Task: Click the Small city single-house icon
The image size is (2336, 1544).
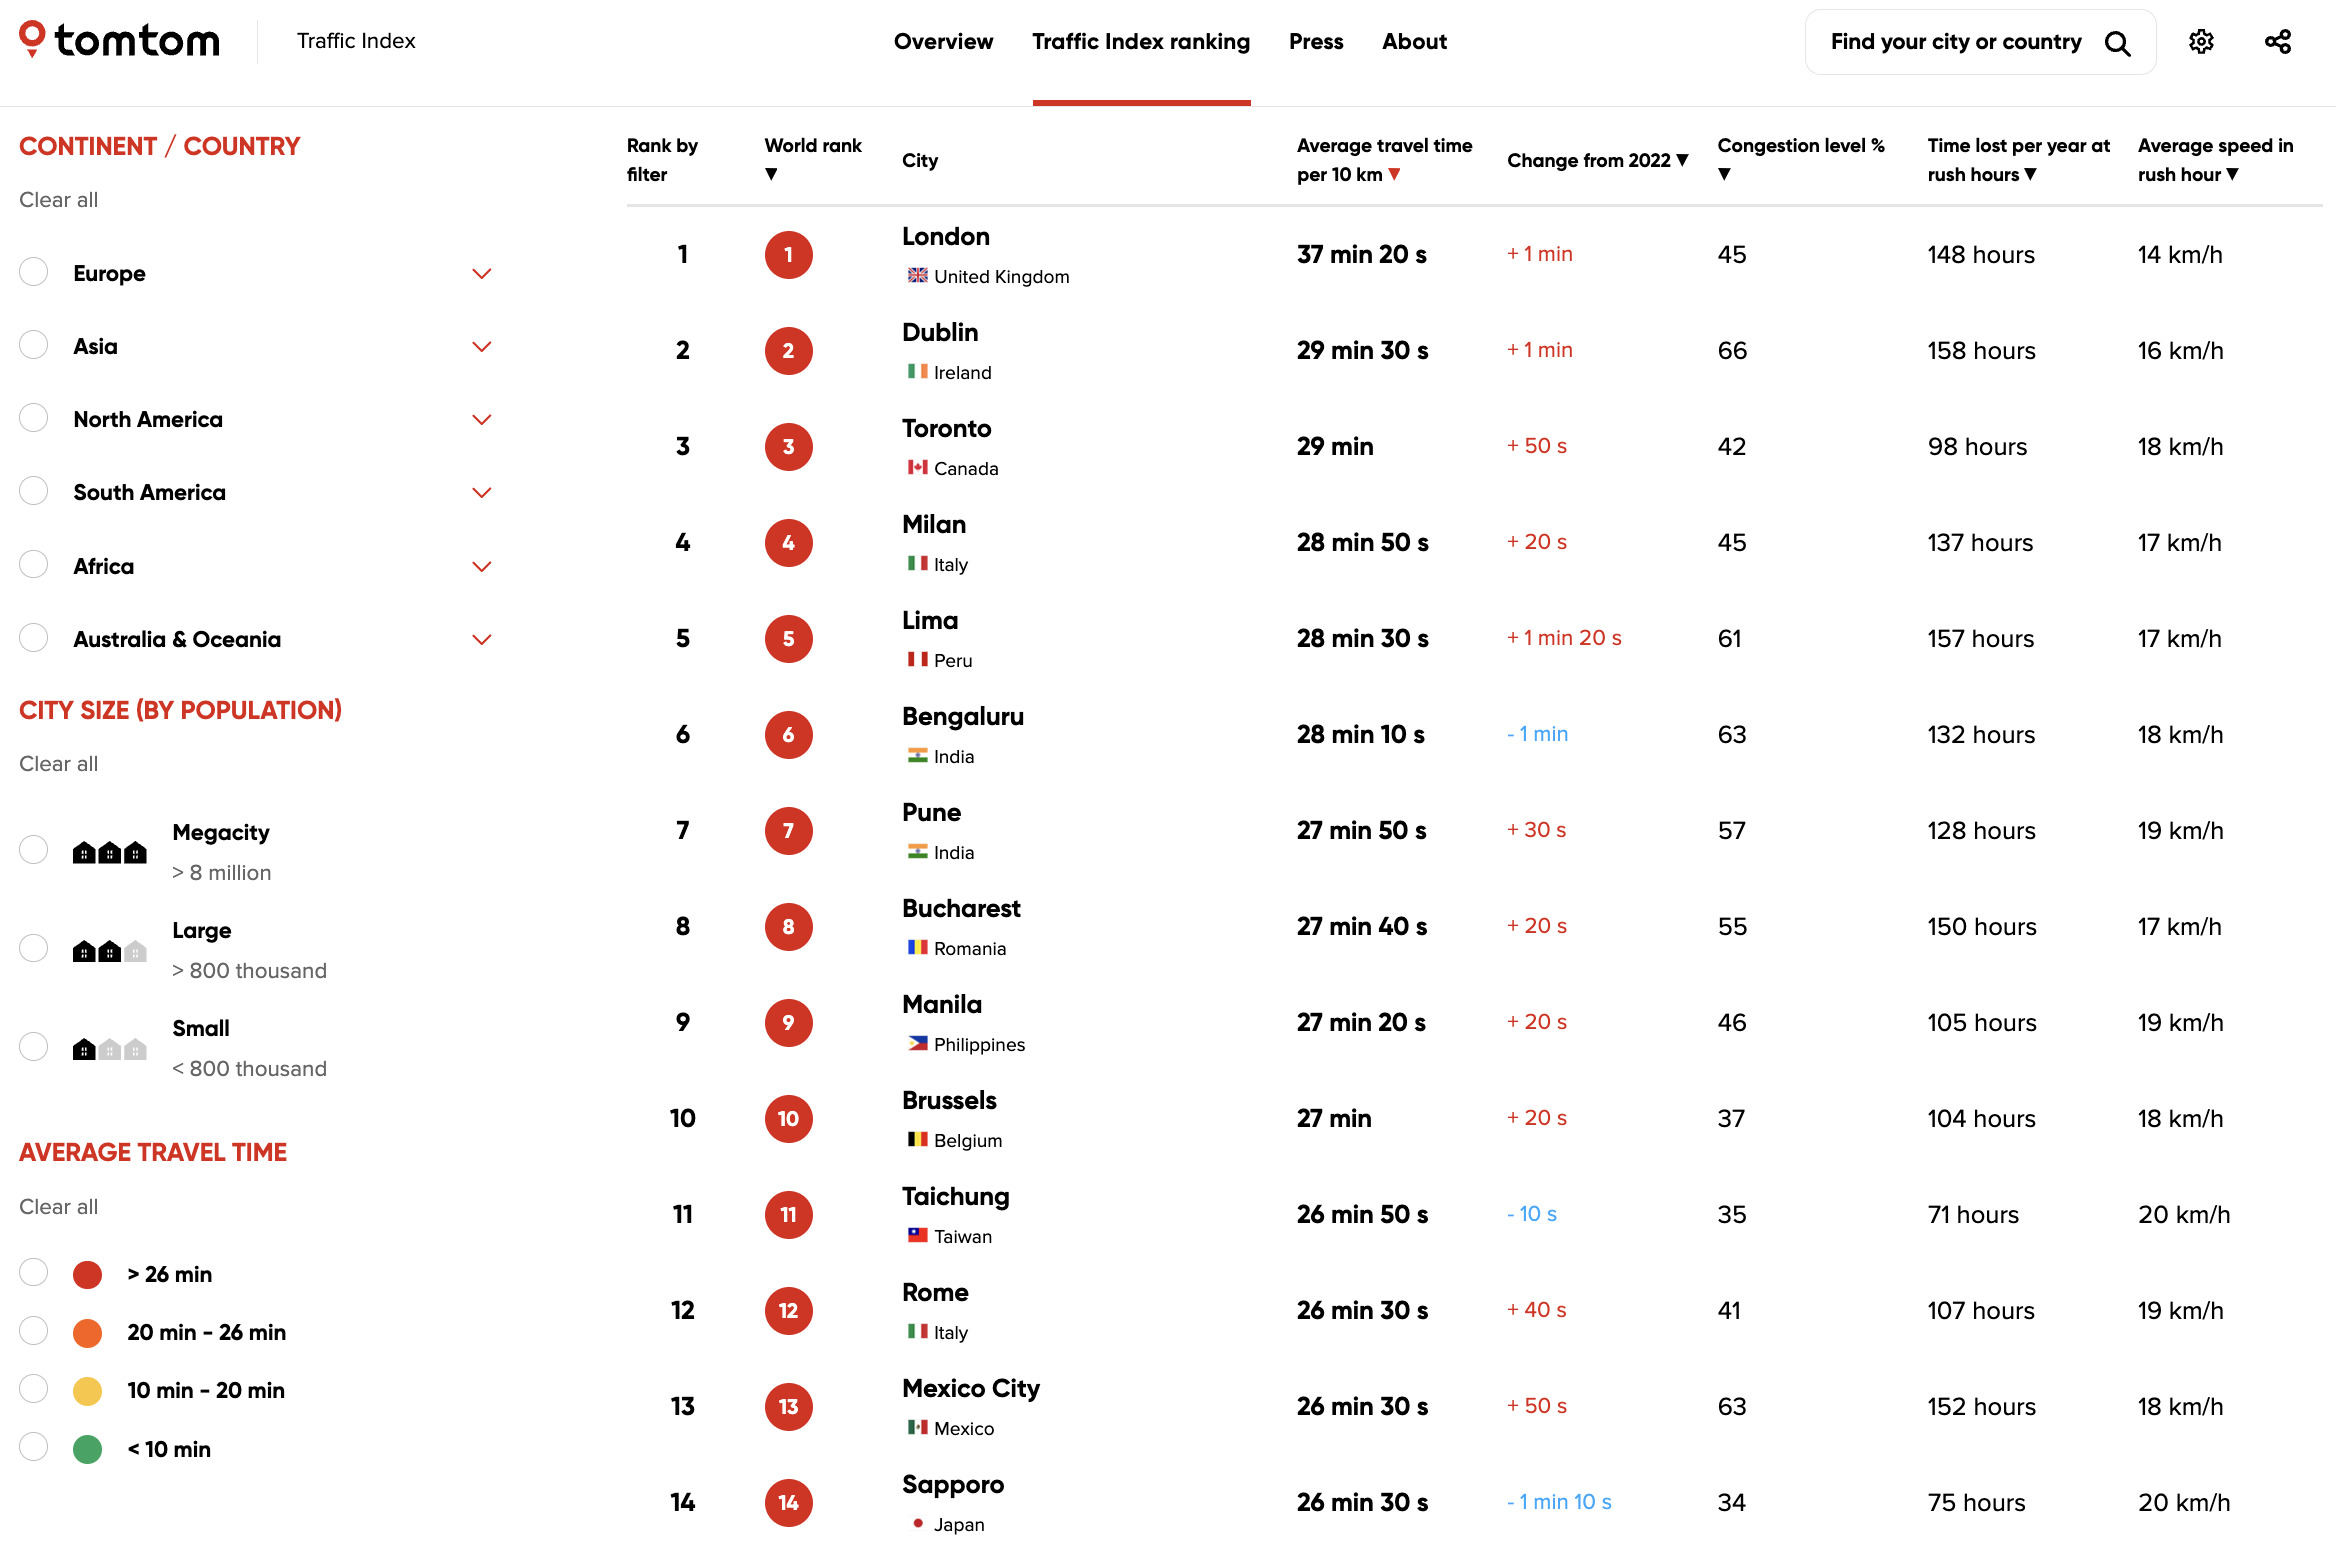Action: click(x=109, y=1049)
